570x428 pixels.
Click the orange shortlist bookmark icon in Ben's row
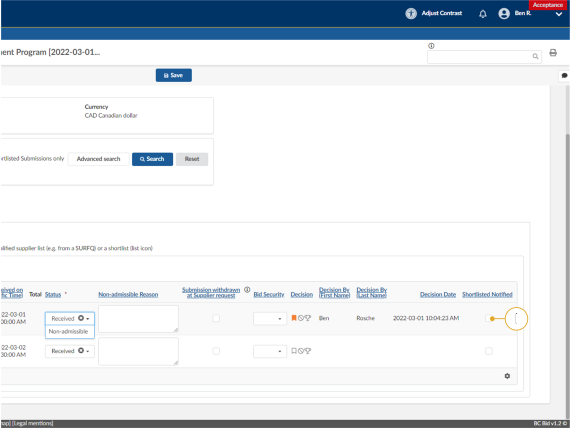(294, 318)
